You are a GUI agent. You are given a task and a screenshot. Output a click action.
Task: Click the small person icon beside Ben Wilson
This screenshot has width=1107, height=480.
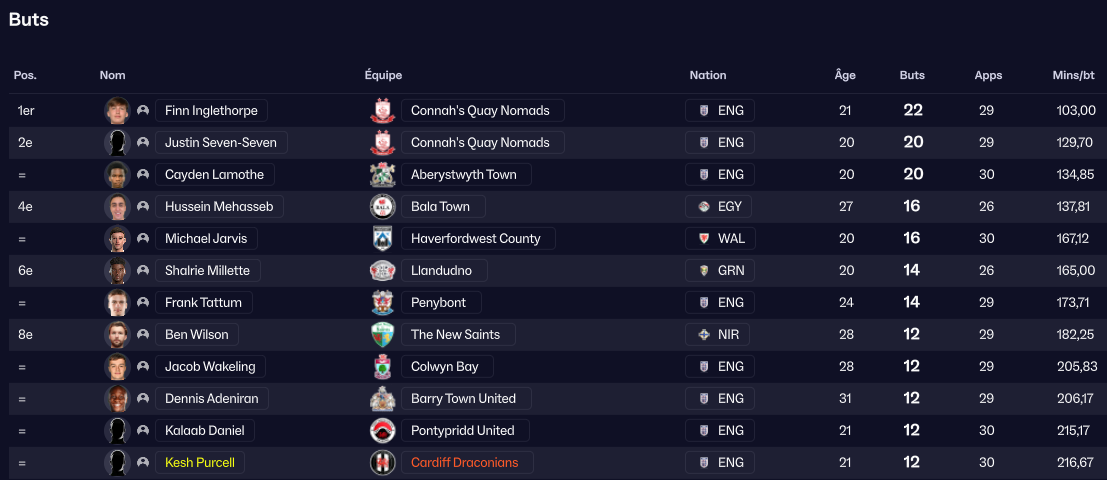pos(143,335)
